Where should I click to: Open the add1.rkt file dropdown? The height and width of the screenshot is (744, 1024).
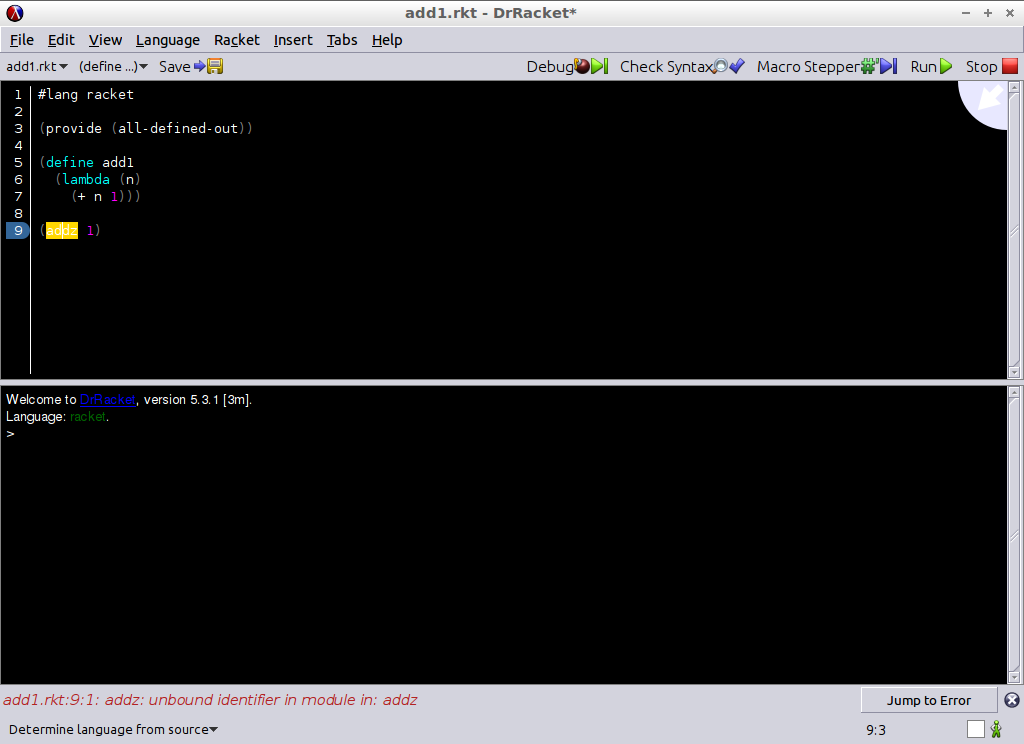click(x=37, y=67)
